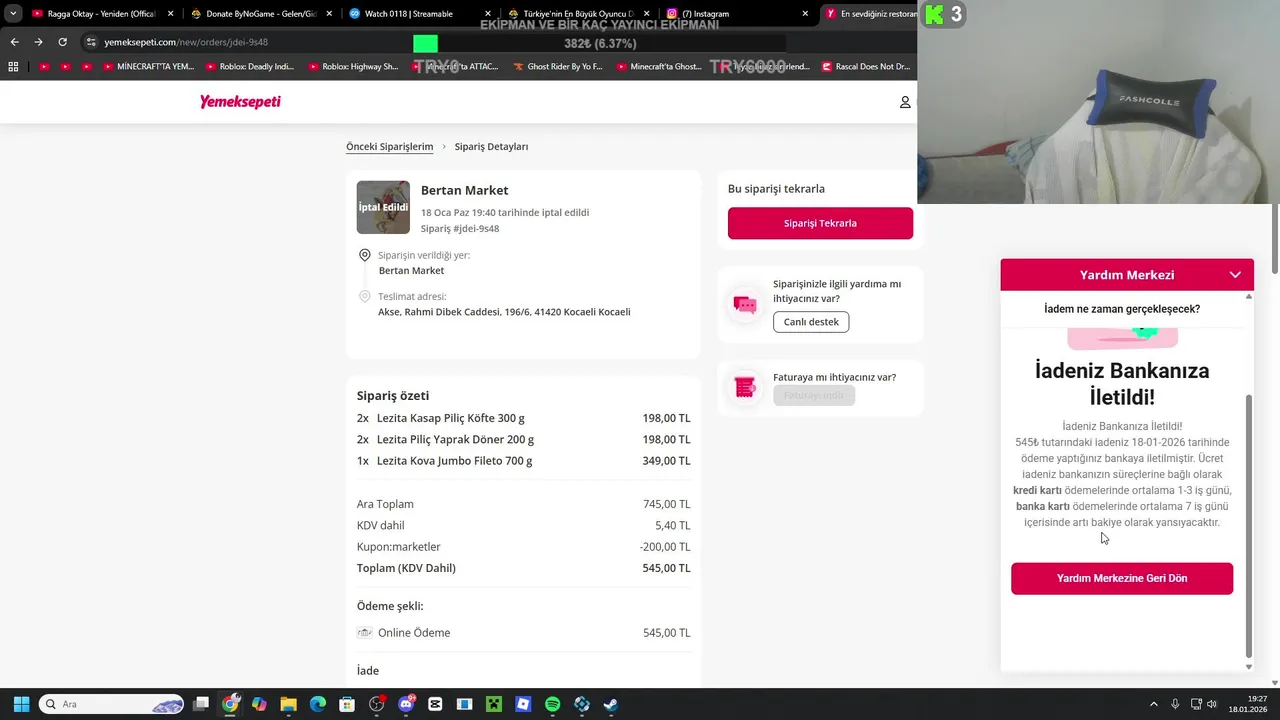This screenshot has width=1280, height=720.
Task: Click the Yemeksepeti logo
Action: tap(240, 102)
